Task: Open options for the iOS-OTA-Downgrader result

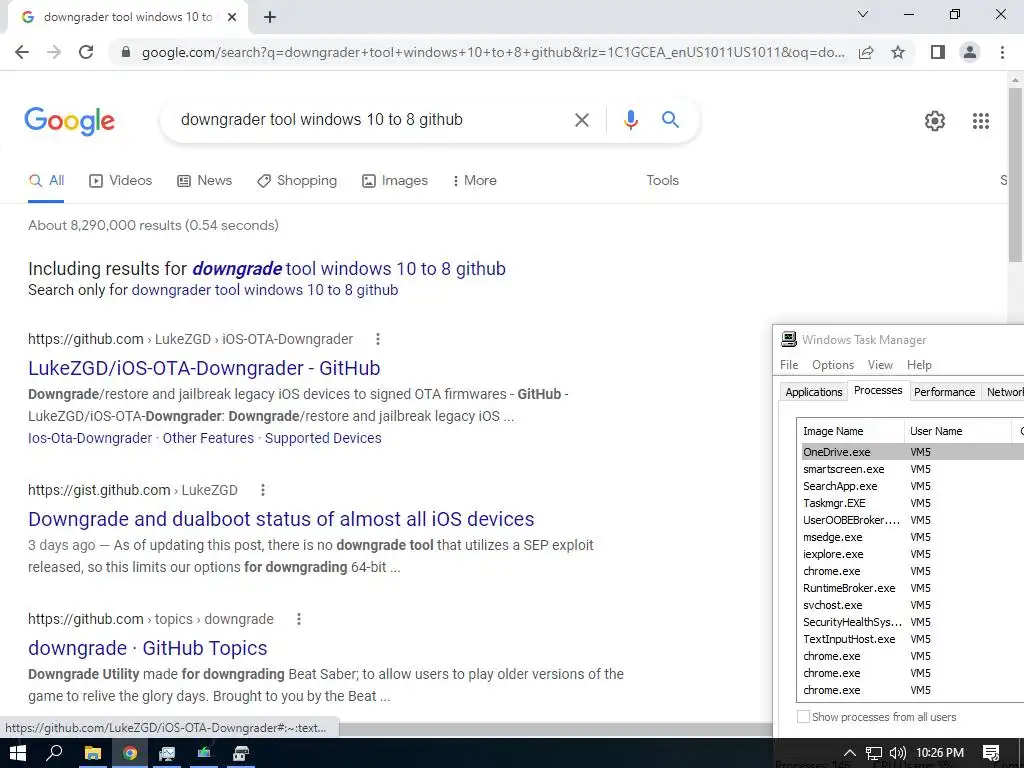Action: point(377,339)
